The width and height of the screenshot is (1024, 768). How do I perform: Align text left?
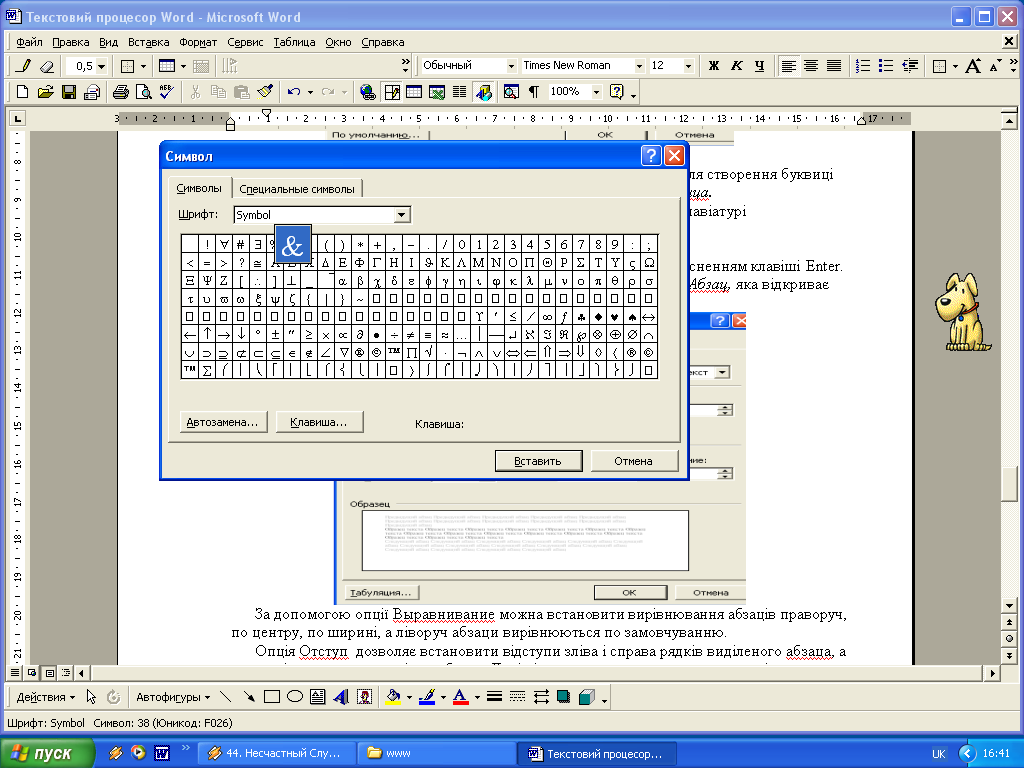coord(789,66)
